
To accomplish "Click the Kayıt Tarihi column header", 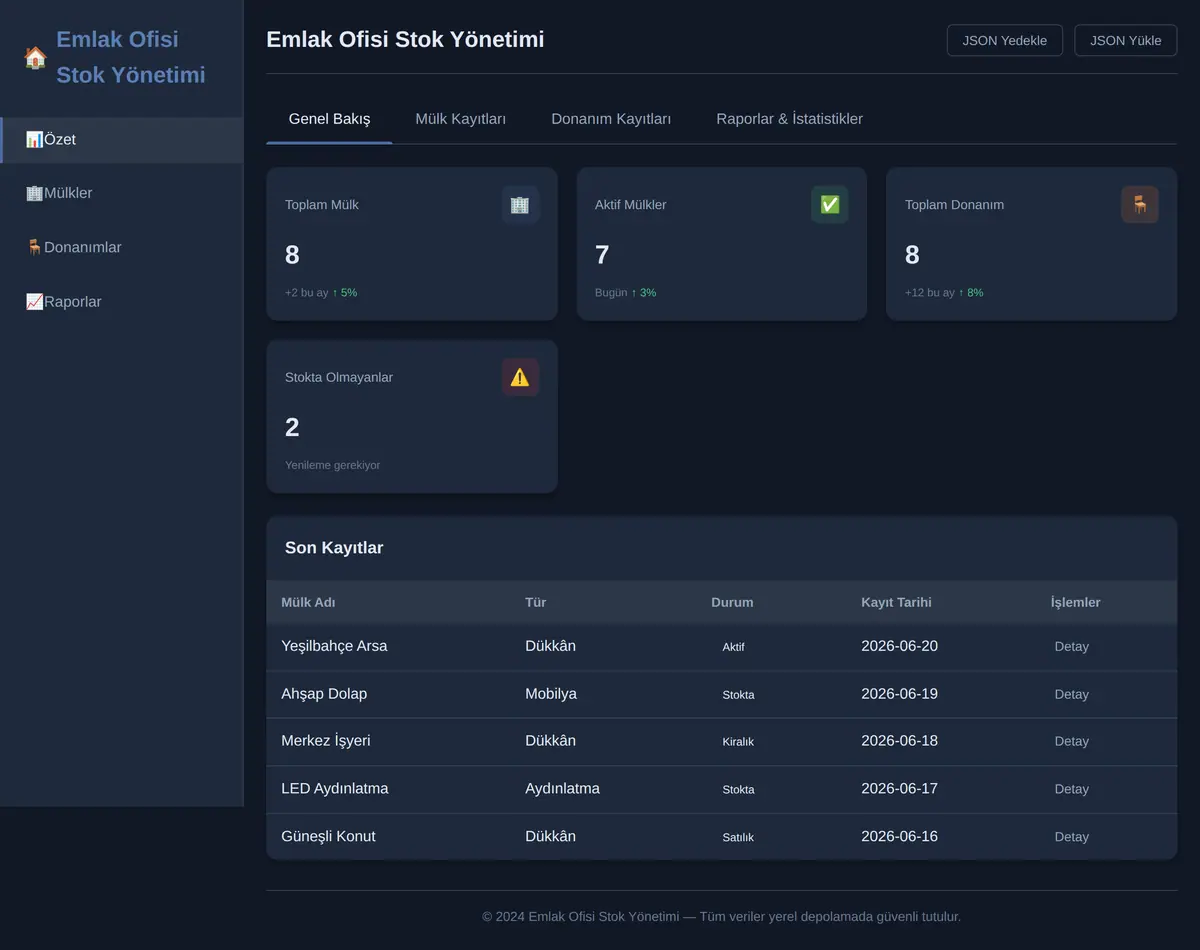I will coord(896,603).
